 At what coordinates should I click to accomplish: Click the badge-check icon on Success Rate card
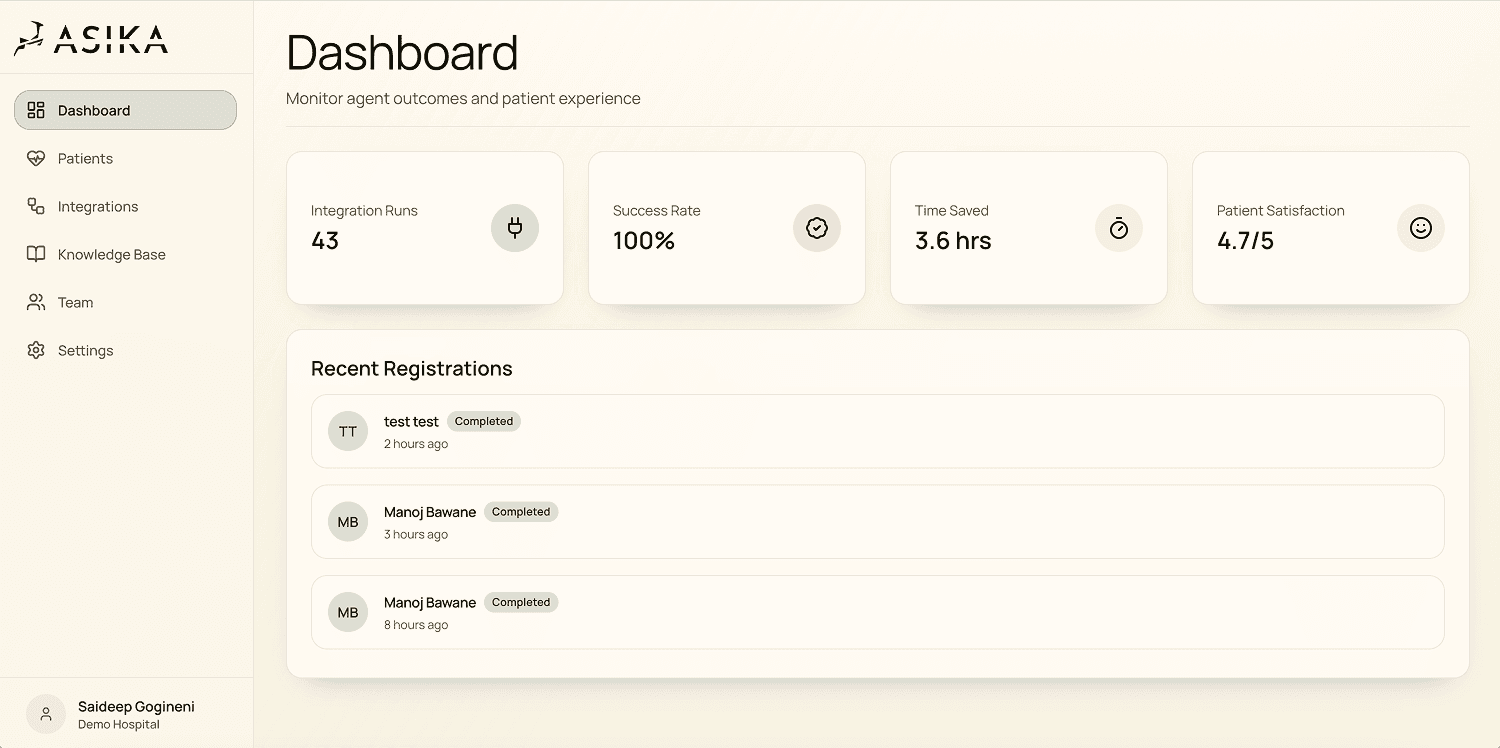pyautogui.click(x=817, y=228)
